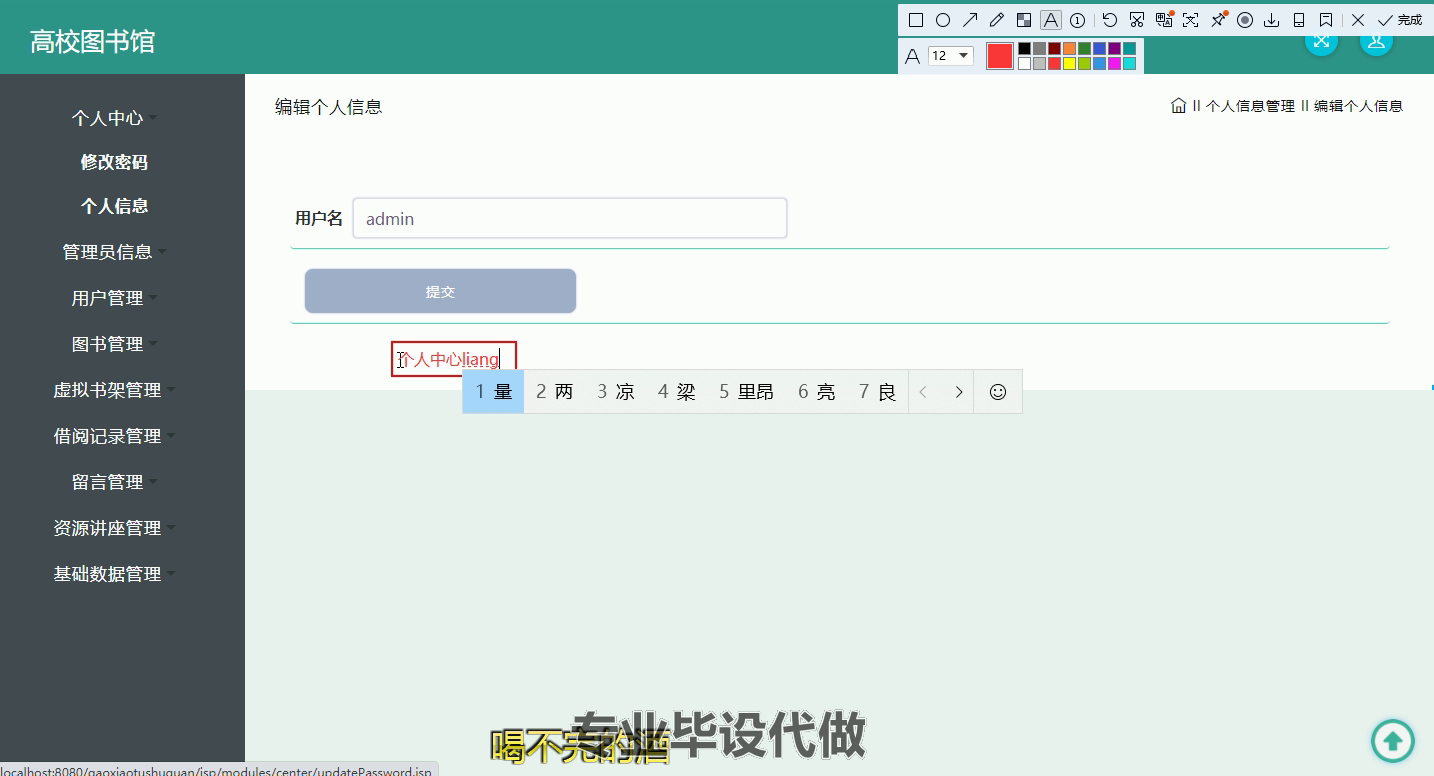The width and height of the screenshot is (1434, 776).
Task: Click the fullscreen icon in the header
Action: click(1322, 40)
